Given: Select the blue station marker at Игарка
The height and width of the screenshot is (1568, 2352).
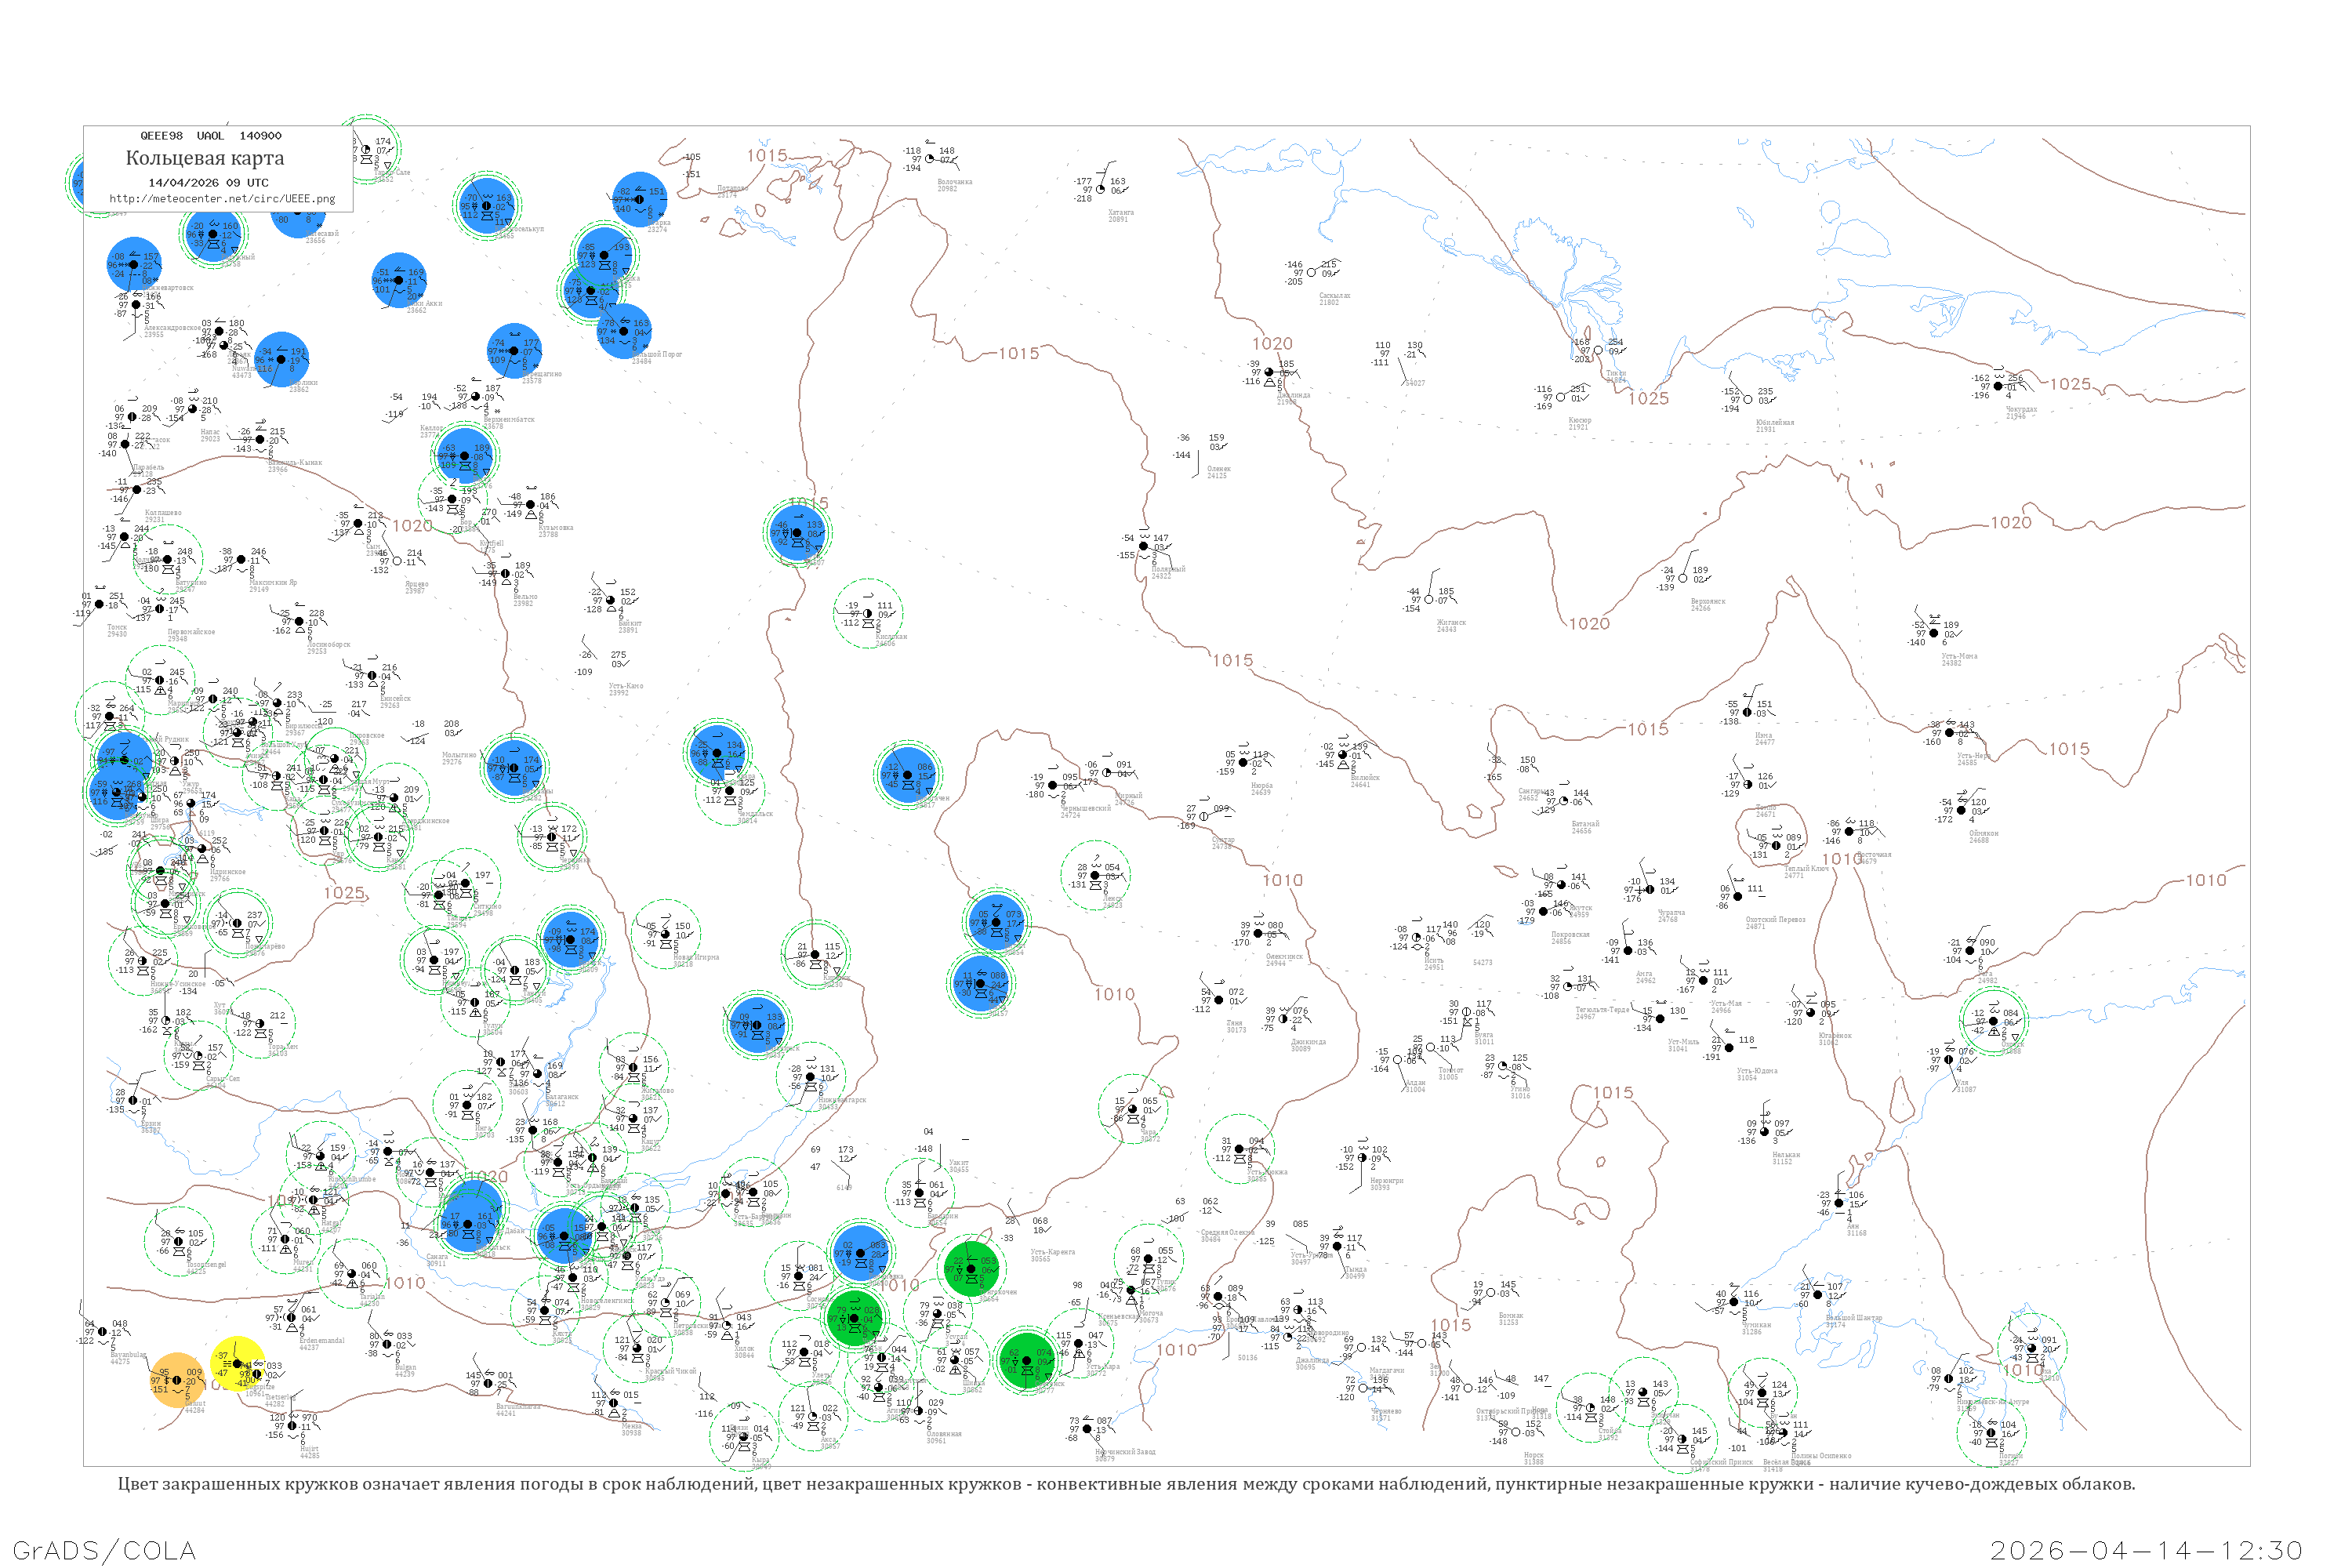Looking at the screenshot, I should (640, 199).
